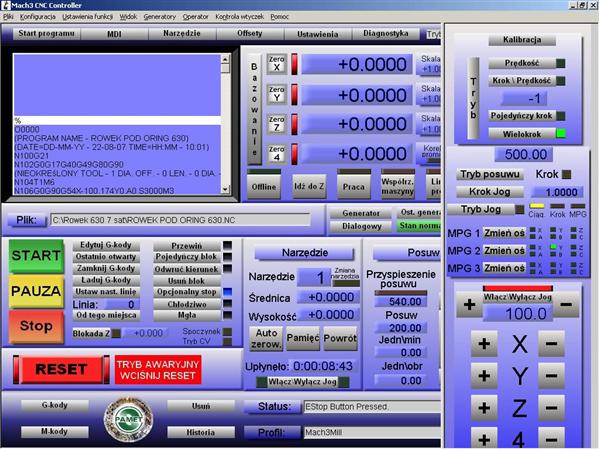Toggle Mgła mist coolant
This screenshot has width=599, height=449.
click(187, 315)
